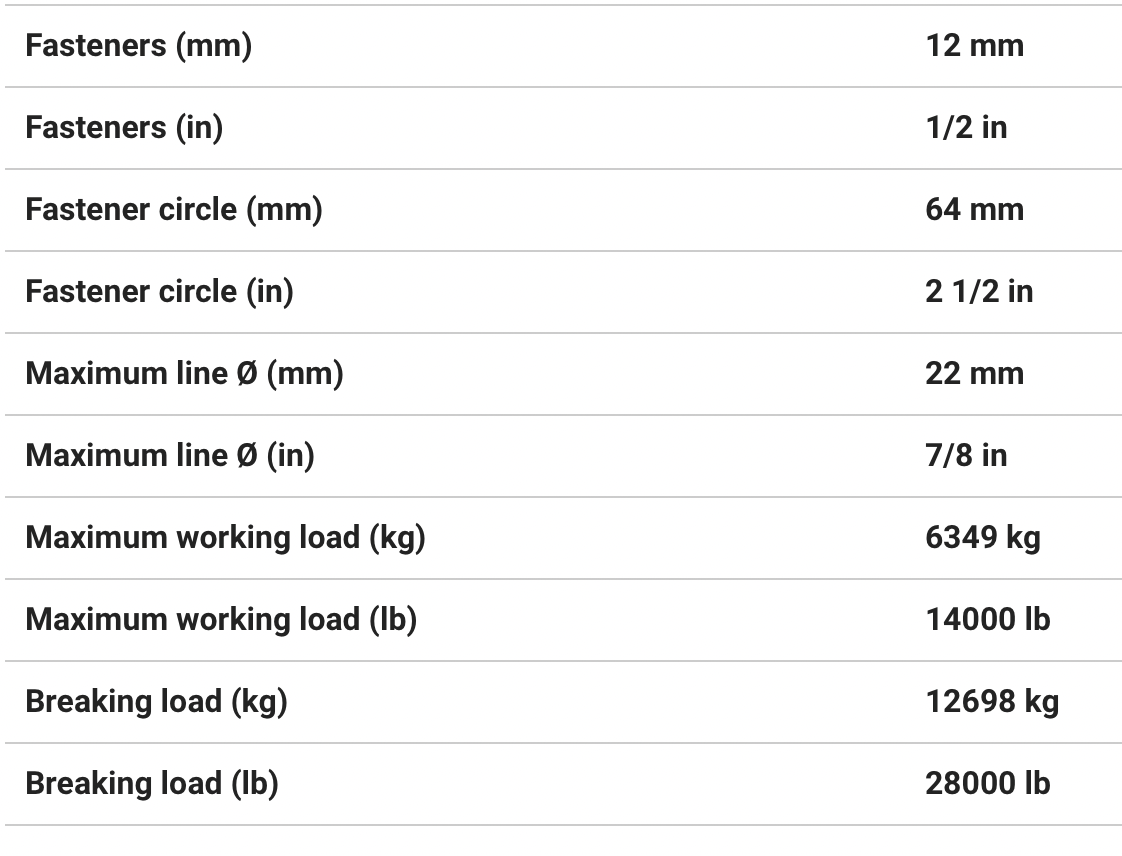Viewport: 1122px width, 856px height.
Task: Select the '7/8 in' line diameter value
Action: tap(966, 456)
